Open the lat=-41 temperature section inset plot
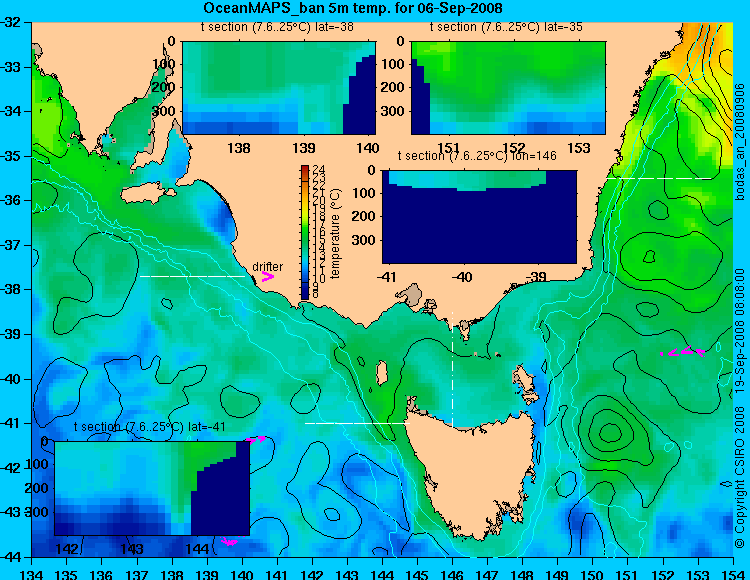The height and width of the screenshot is (580, 750). 152,488
